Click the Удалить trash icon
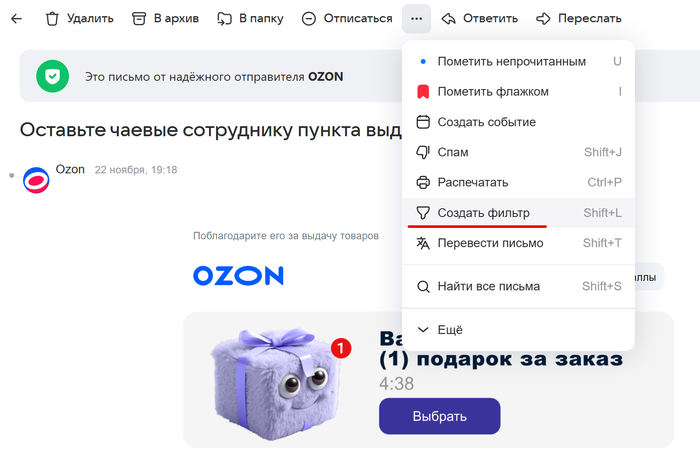The image size is (700, 458). [53, 18]
